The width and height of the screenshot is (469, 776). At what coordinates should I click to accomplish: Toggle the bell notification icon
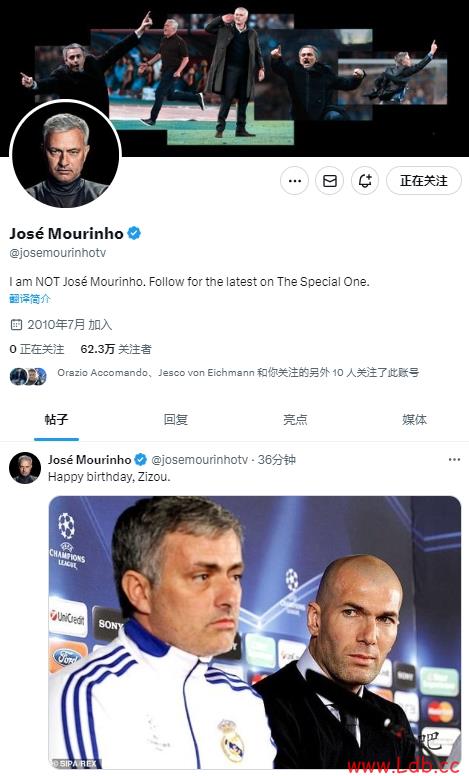tap(365, 181)
